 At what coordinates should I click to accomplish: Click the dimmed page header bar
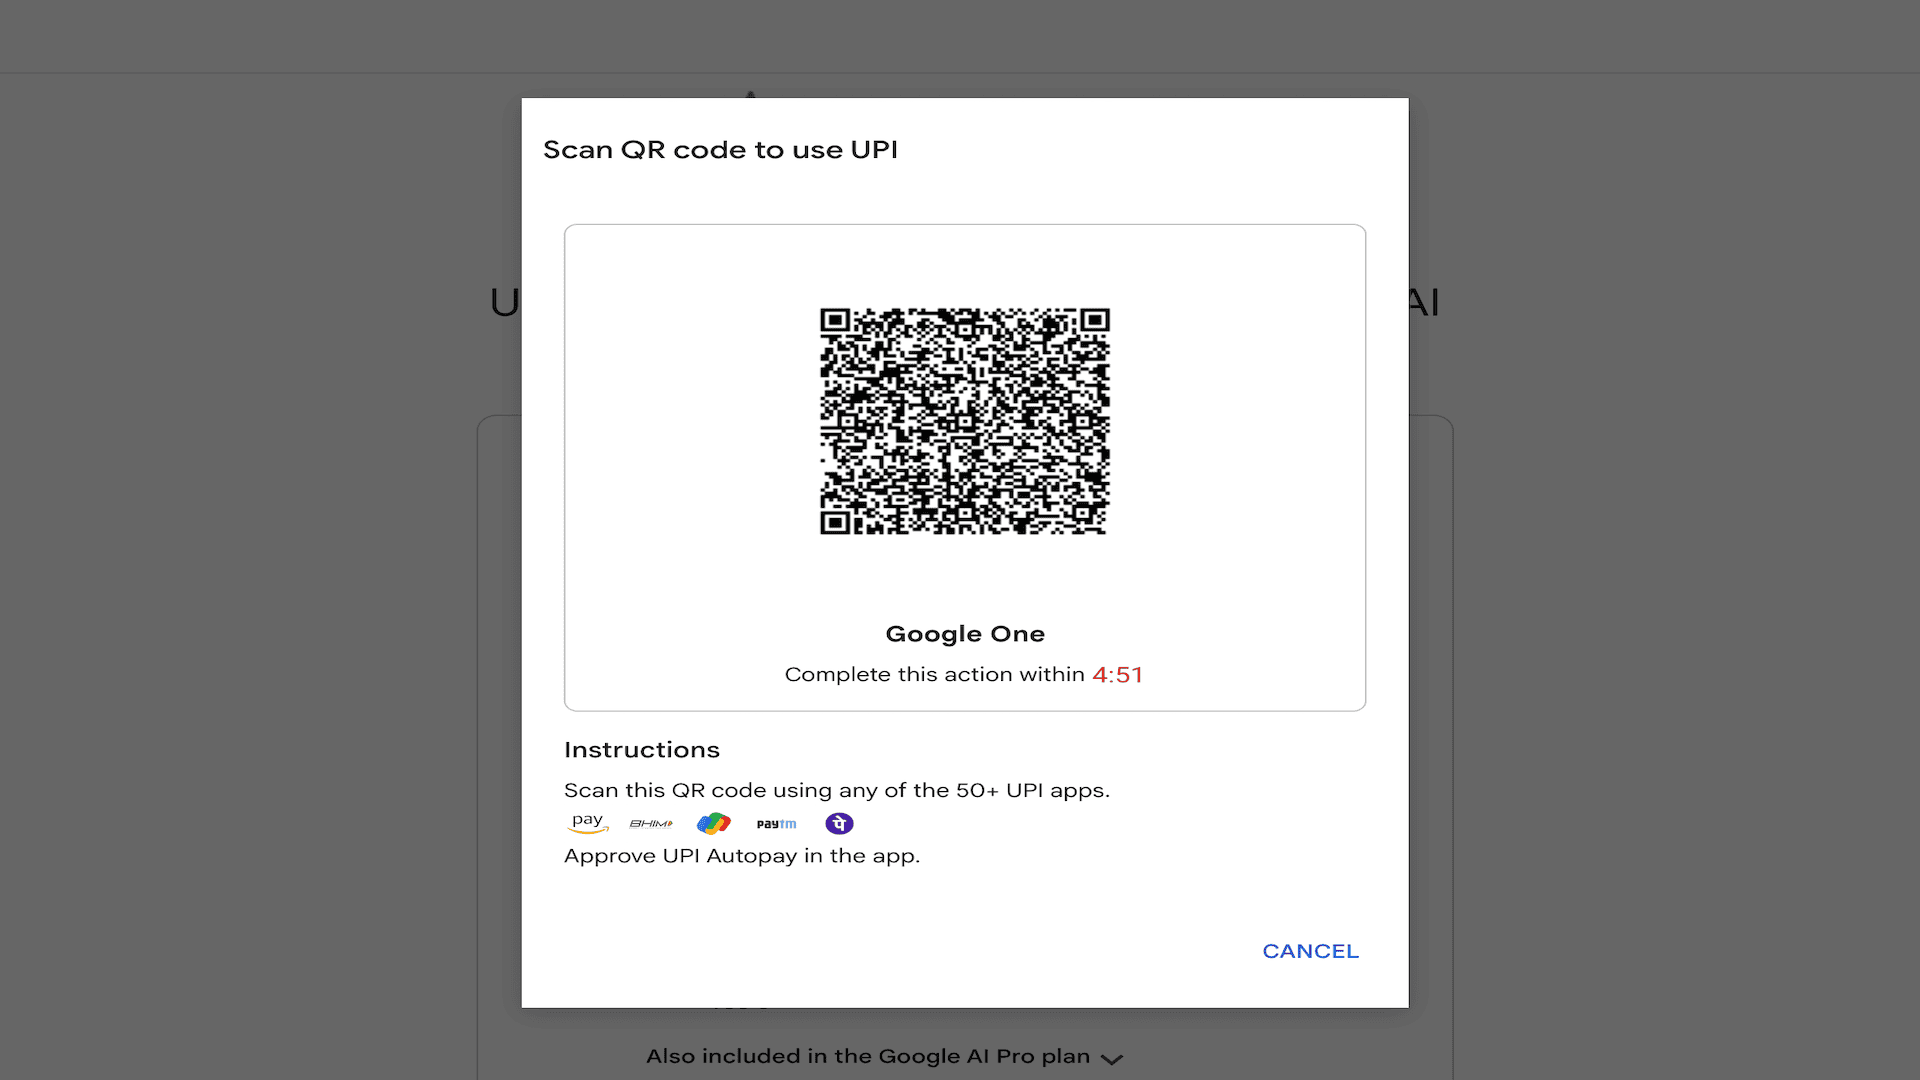(x=960, y=36)
